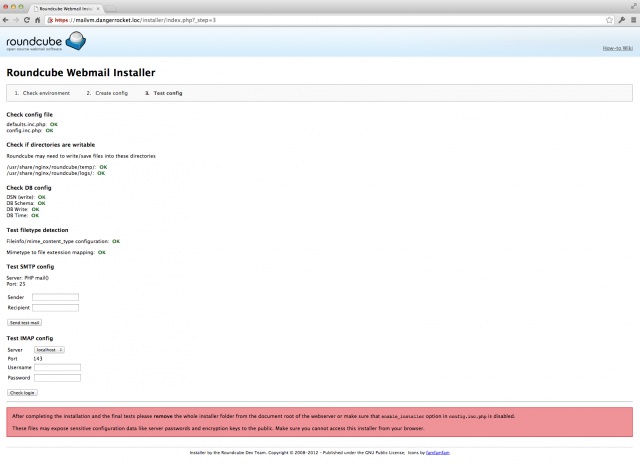This screenshot has height=469, width=640.
Task: Click the Test SMTP config heading
Action: pos(30,267)
